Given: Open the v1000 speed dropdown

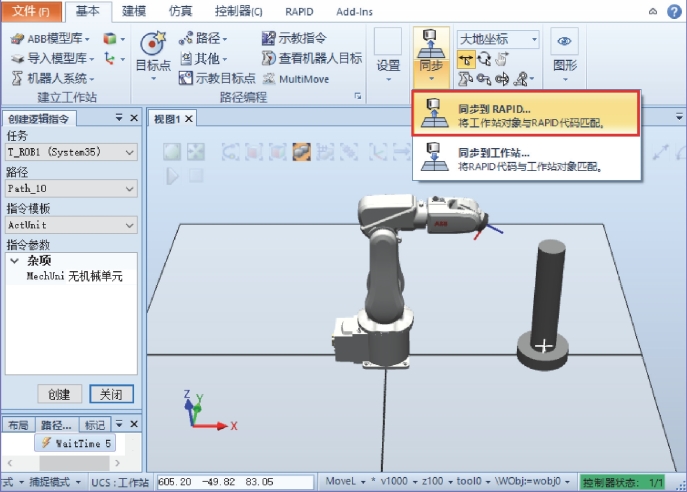Looking at the screenshot, I should pos(399,481).
